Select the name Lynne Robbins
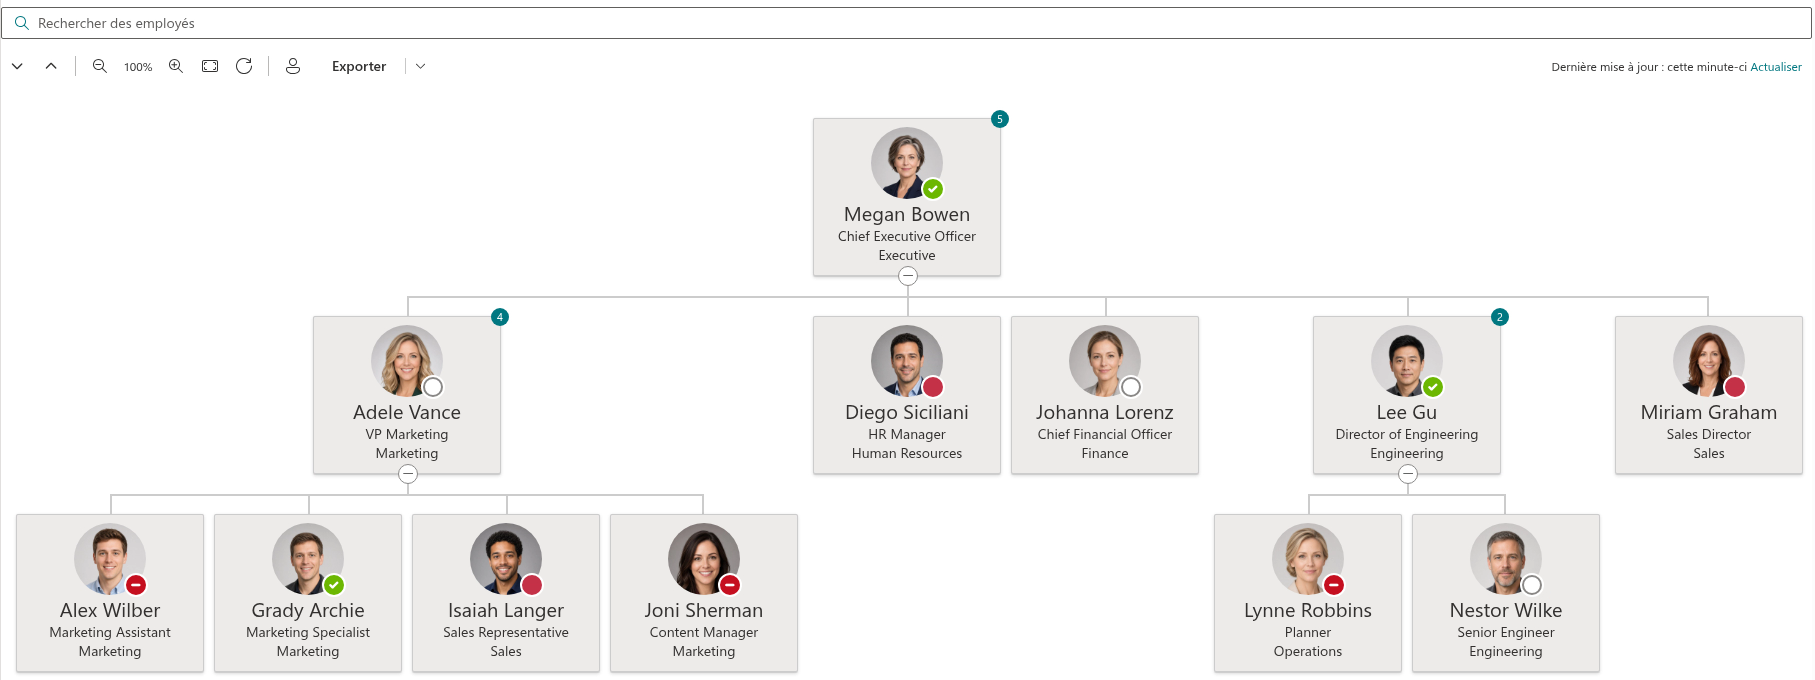The width and height of the screenshot is (1815, 680). 1308,610
